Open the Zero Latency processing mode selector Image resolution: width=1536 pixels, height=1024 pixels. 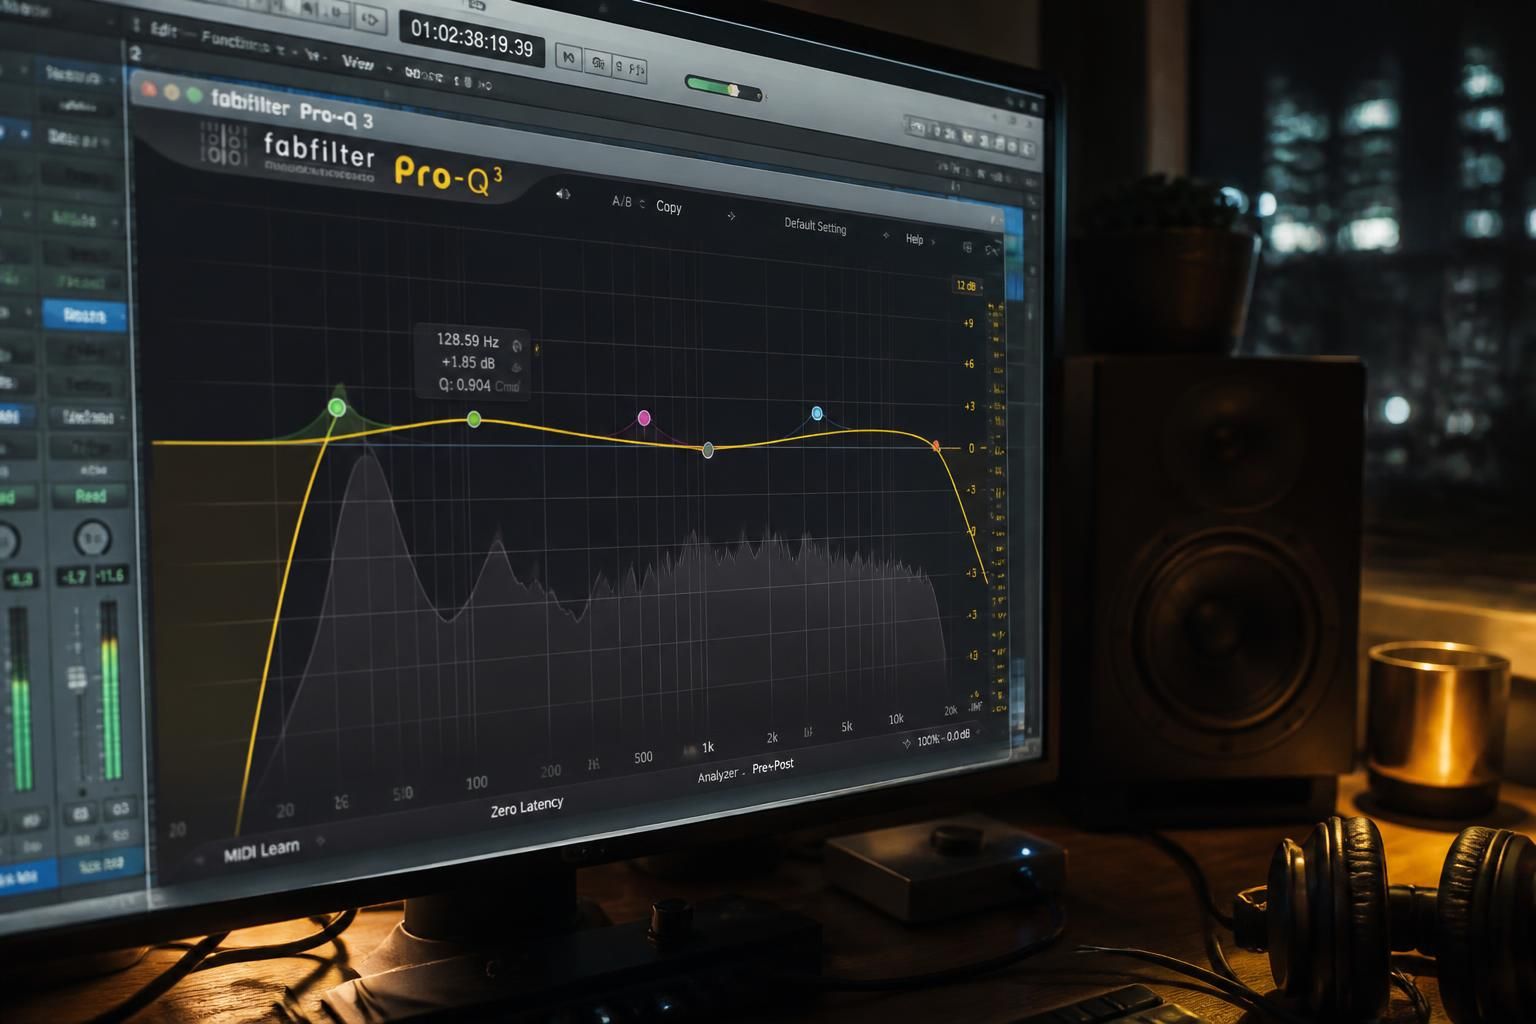(x=527, y=807)
